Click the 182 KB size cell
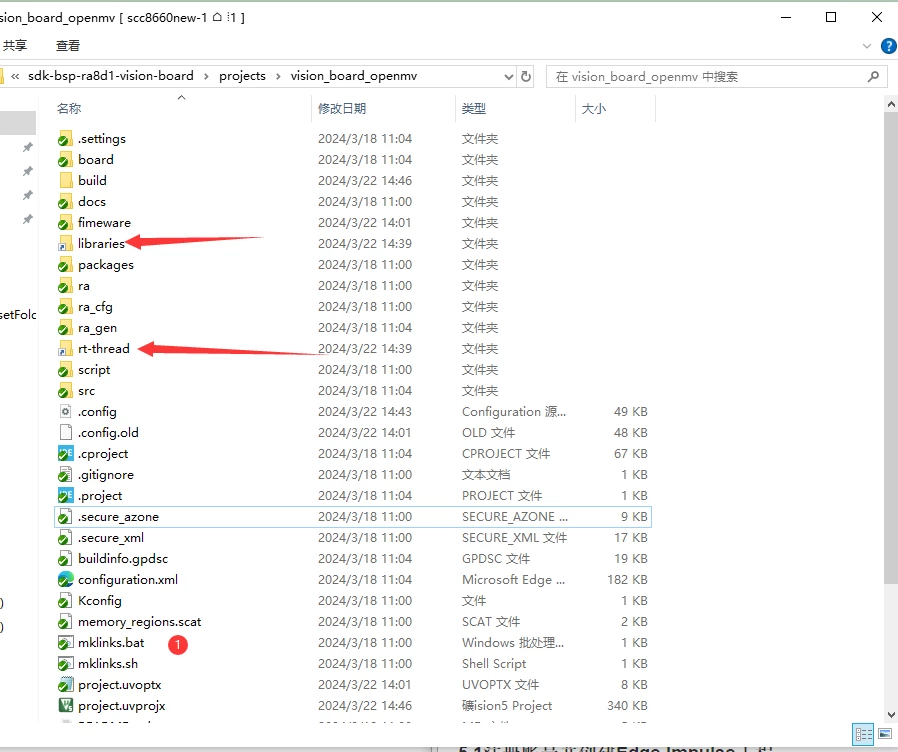This screenshot has height=752, width=898. click(627, 580)
